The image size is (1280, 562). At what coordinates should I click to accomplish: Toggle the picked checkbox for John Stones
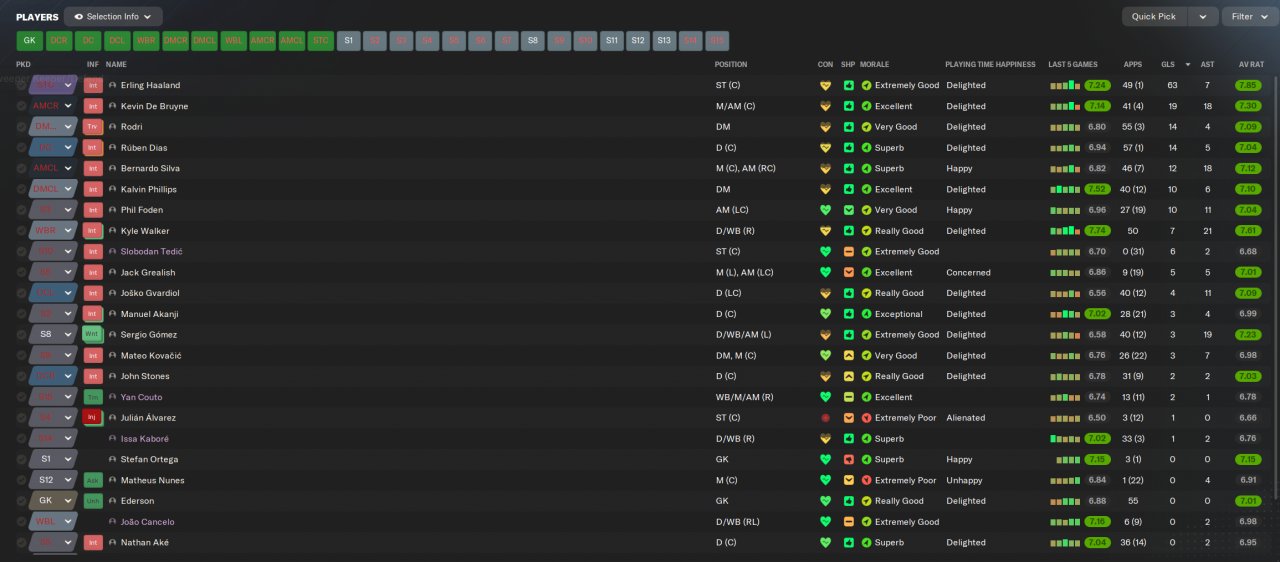[21, 376]
